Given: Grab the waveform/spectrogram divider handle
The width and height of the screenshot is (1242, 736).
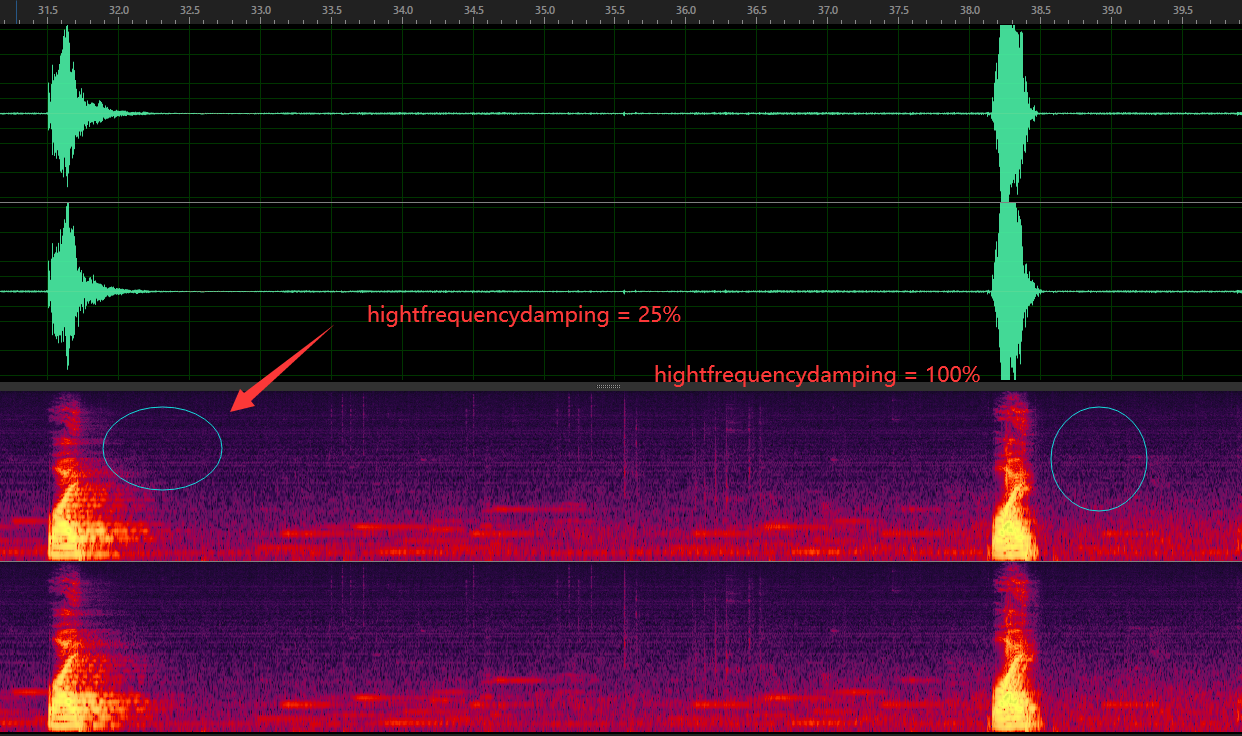Looking at the screenshot, I should point(608,386).
